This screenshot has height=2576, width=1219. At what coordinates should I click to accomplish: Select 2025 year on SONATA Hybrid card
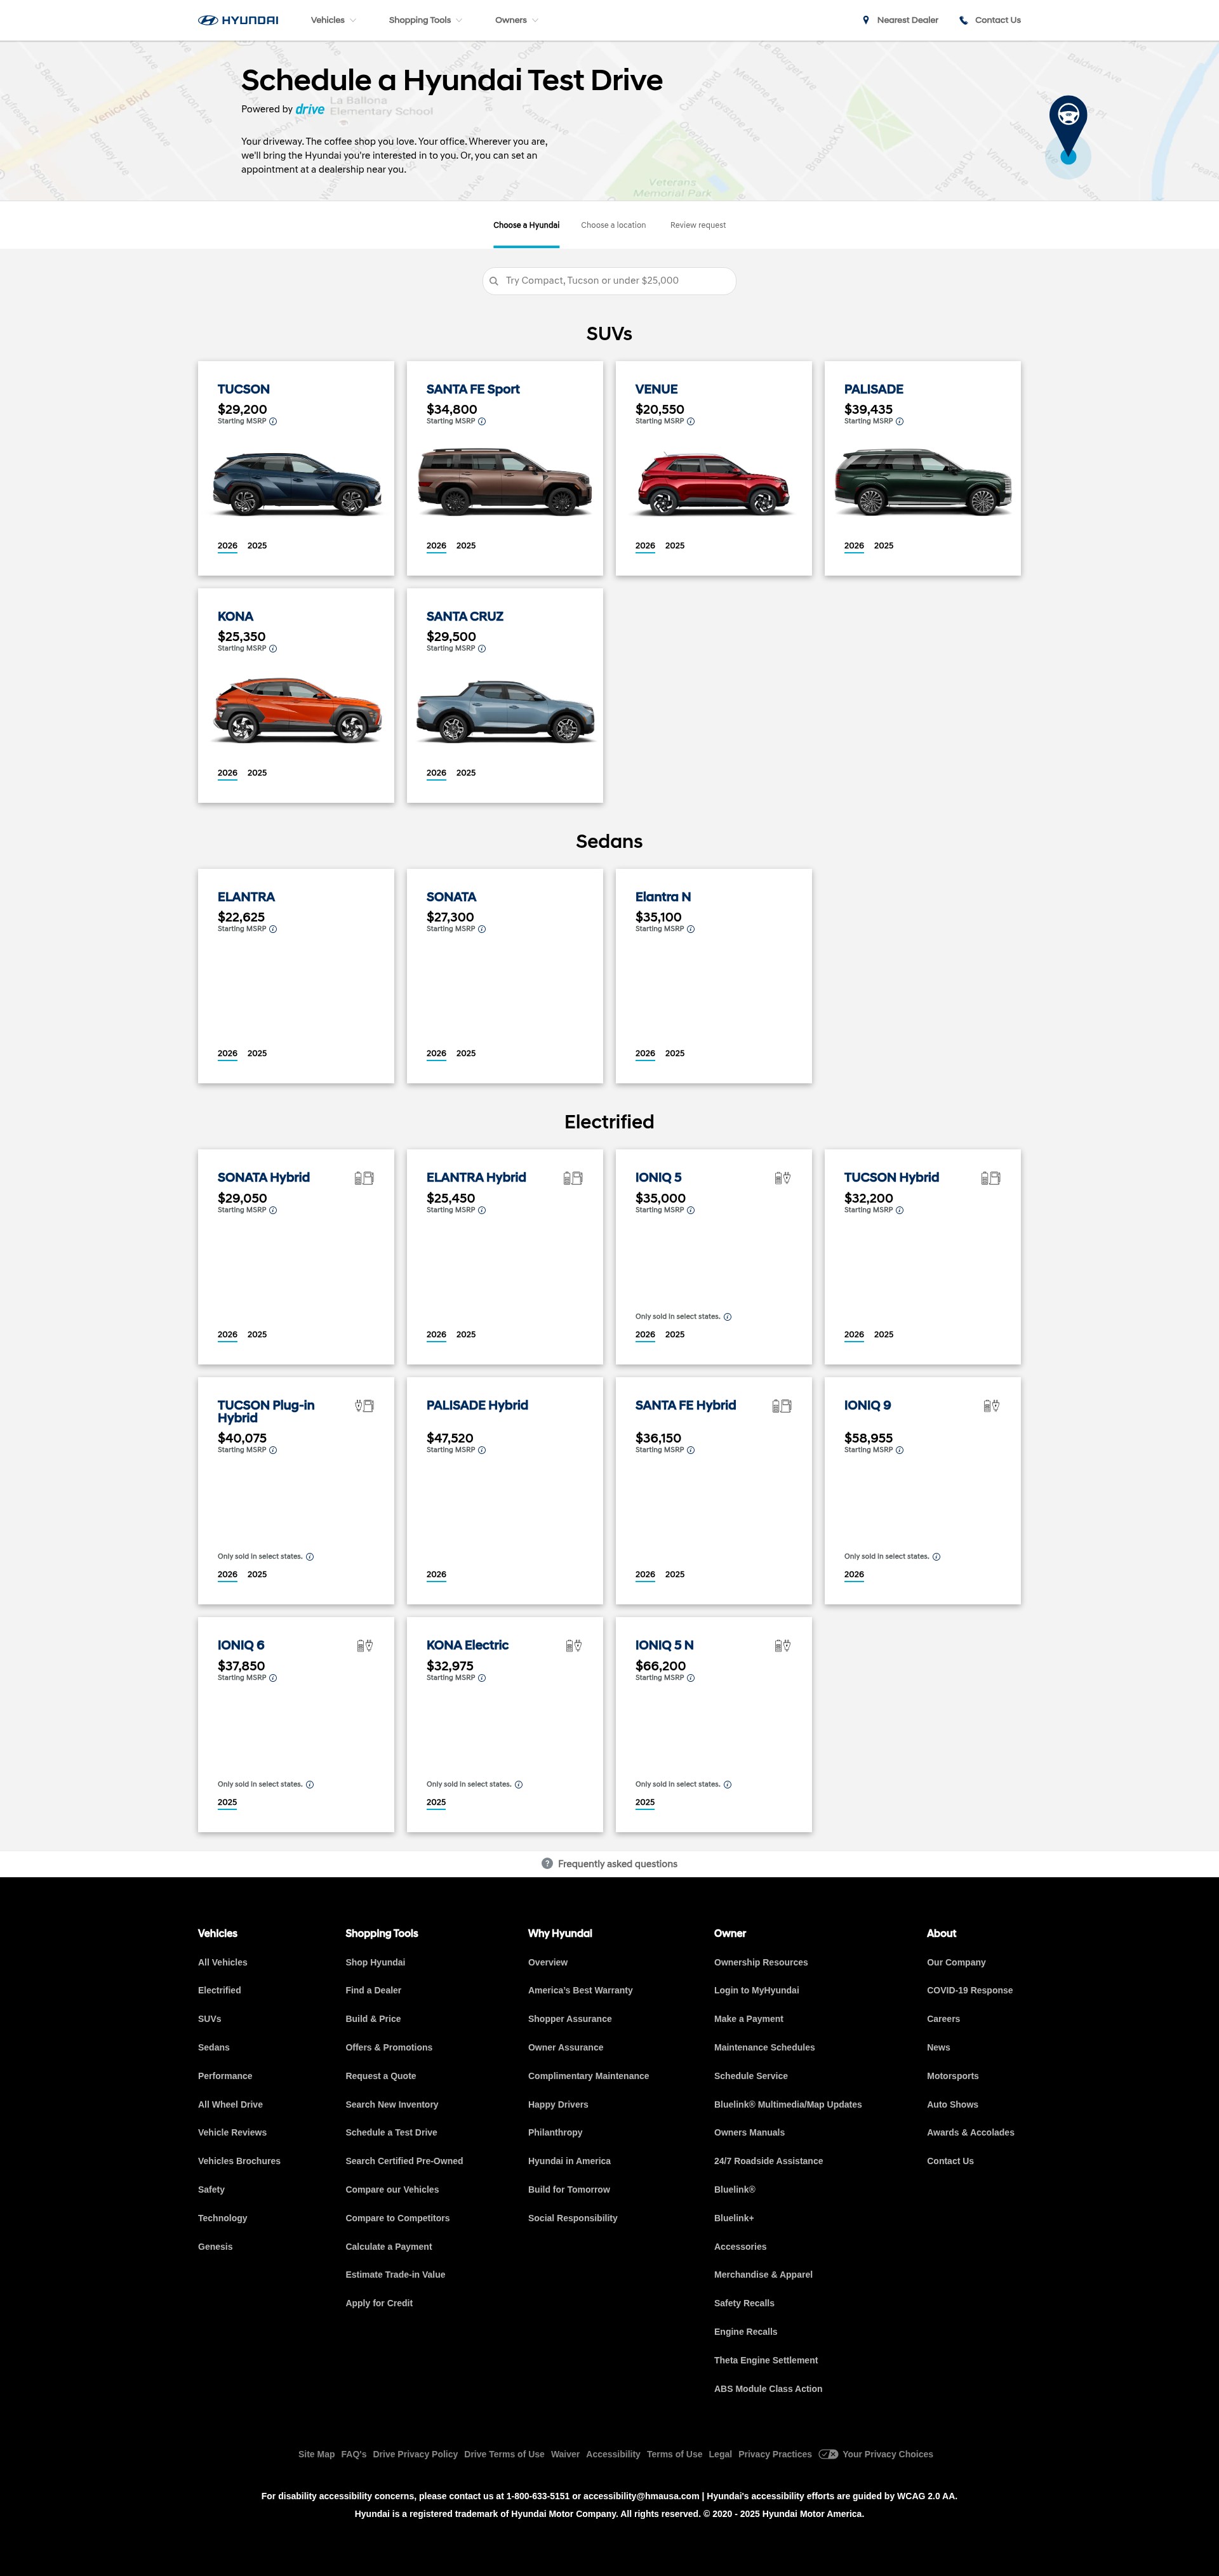[x=257, y=1334]
